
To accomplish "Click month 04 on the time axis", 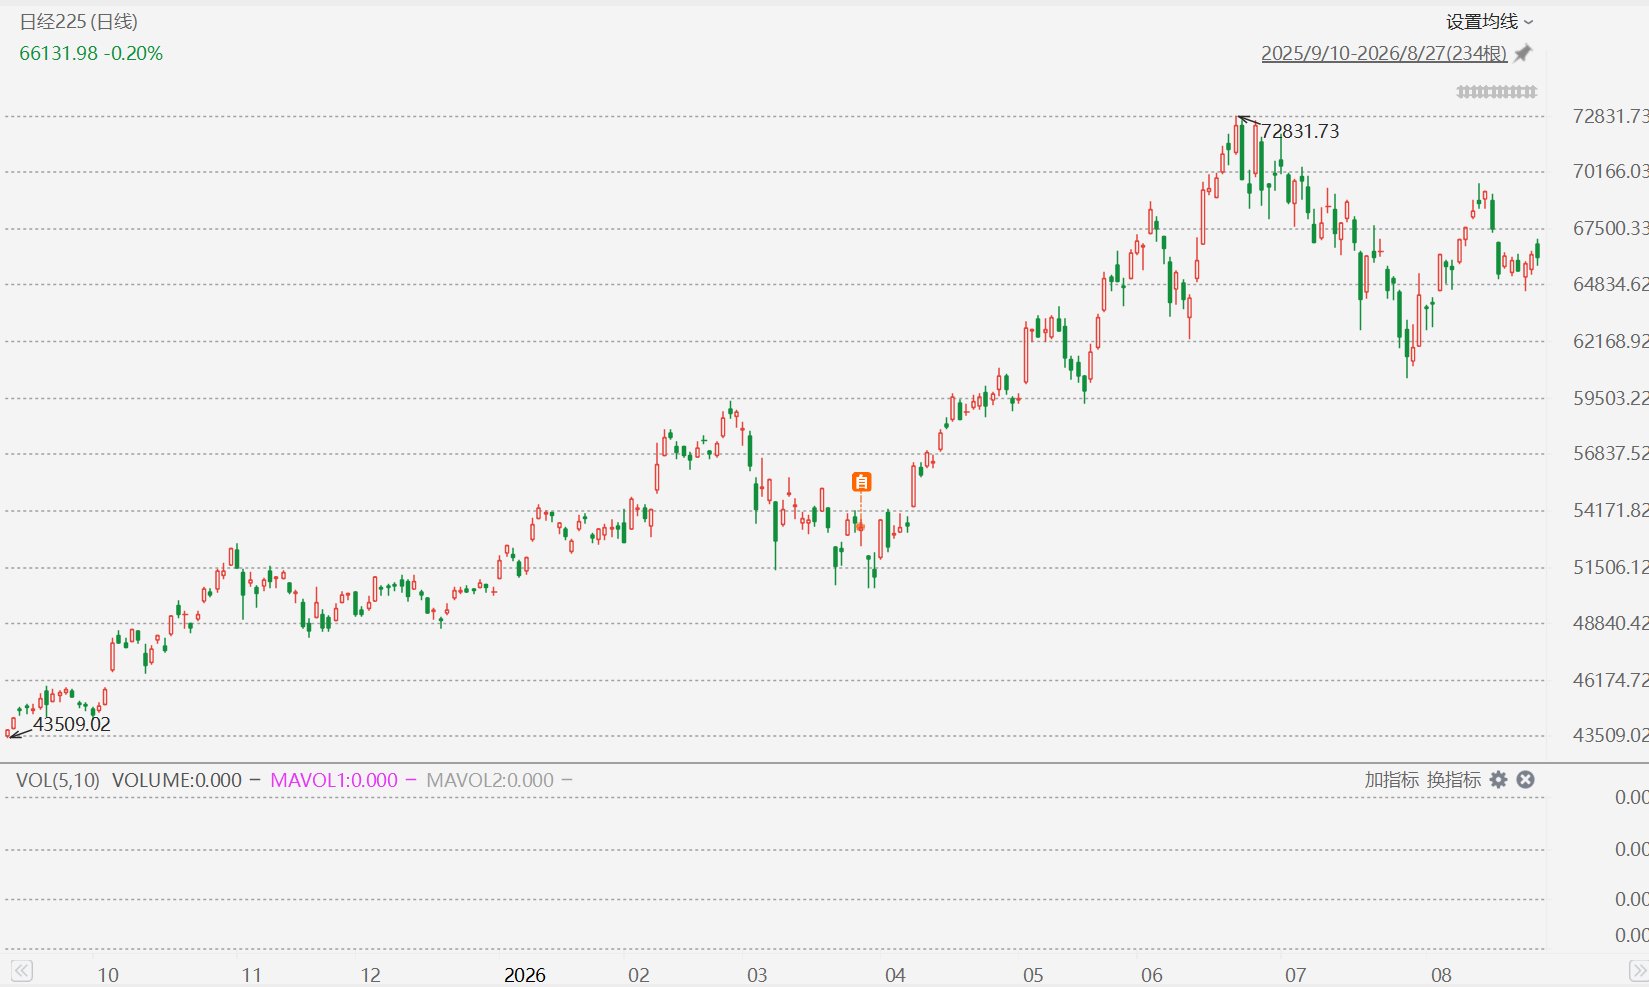I will pyautogui.click(x=895, y=975).
